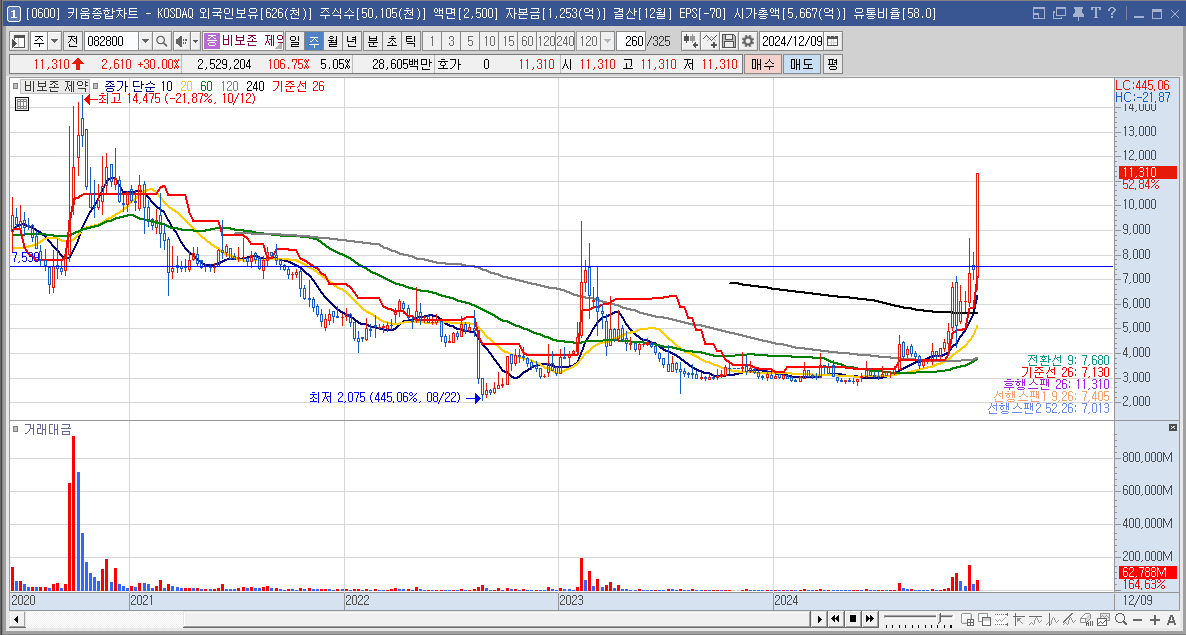Select daily period 일 button
Screen dimensions: 1186x635
(295, 42)
